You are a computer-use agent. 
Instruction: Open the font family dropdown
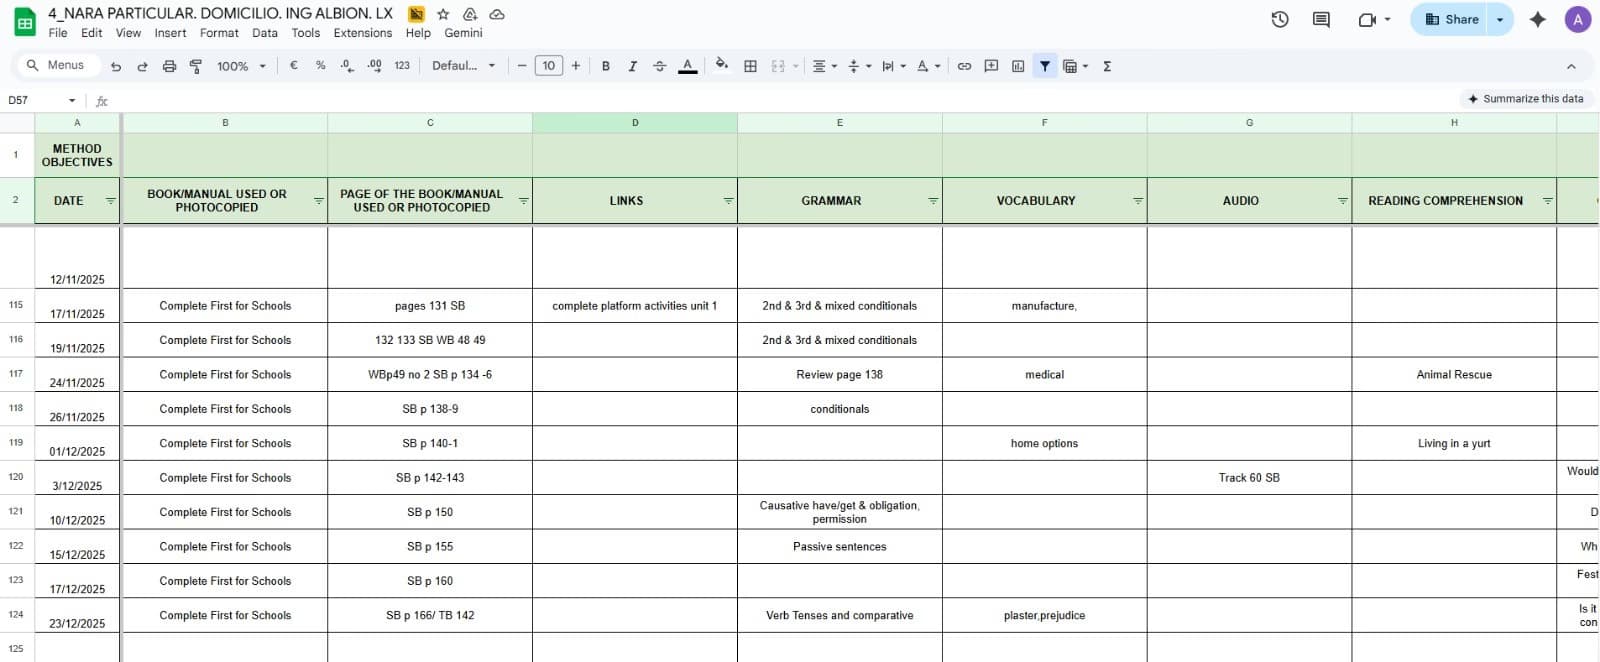pyautogui.click(x=463, y=66)
